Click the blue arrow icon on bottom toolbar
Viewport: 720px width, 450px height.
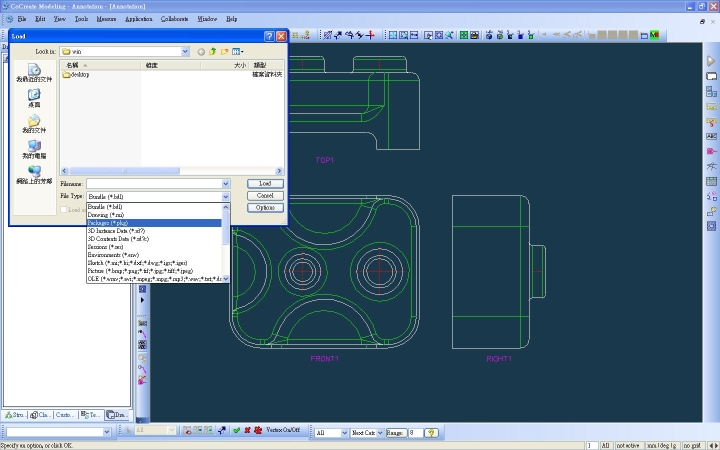click(x=222, y=430)
